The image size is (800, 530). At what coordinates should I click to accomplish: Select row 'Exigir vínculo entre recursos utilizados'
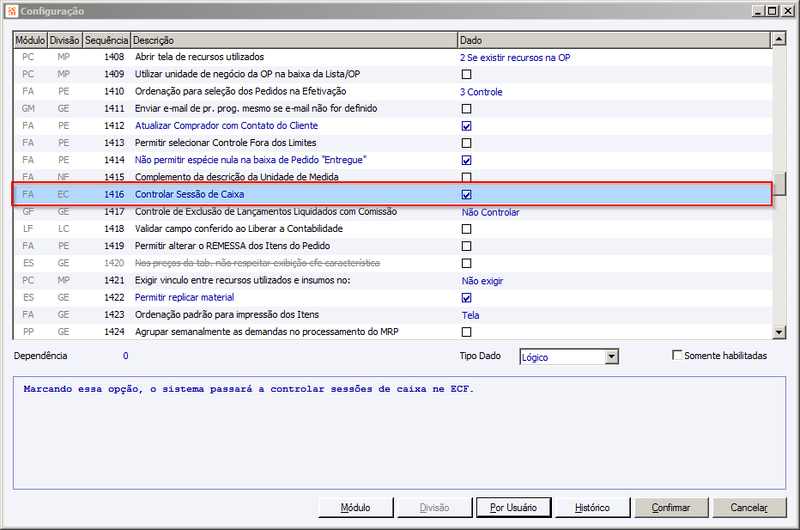(x=392, y=280)
